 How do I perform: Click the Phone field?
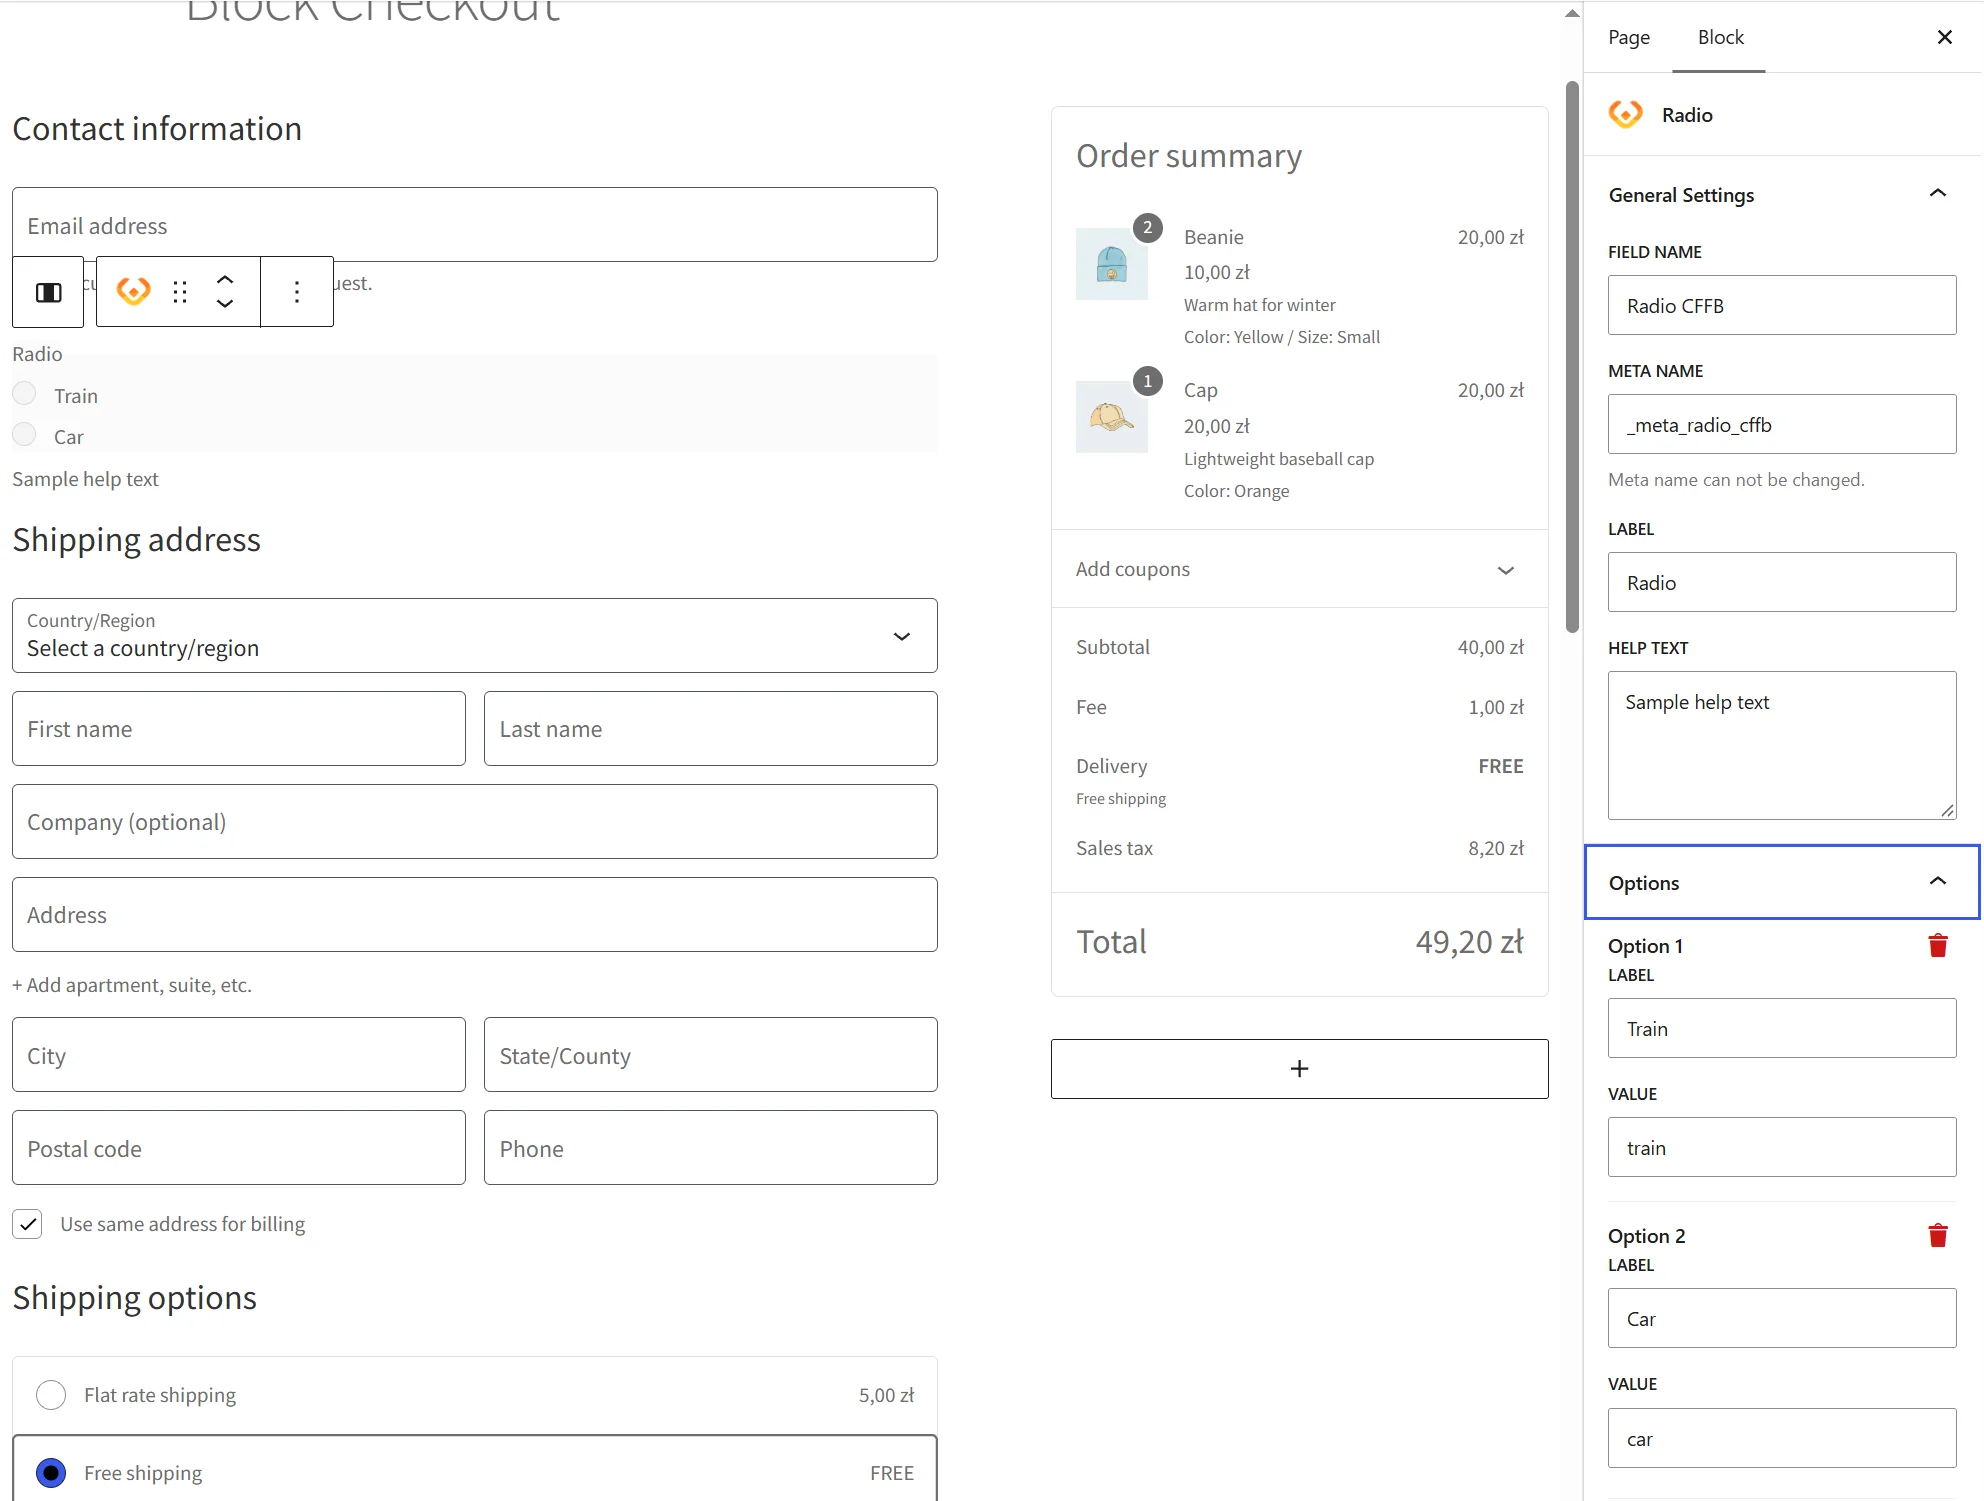click(x=711, y=1148)
